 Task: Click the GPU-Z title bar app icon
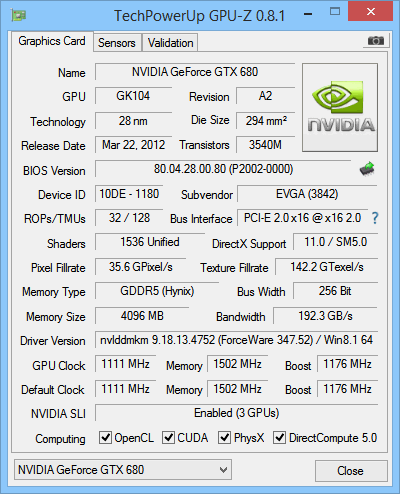pyautogui.click(x=18, y=15)
